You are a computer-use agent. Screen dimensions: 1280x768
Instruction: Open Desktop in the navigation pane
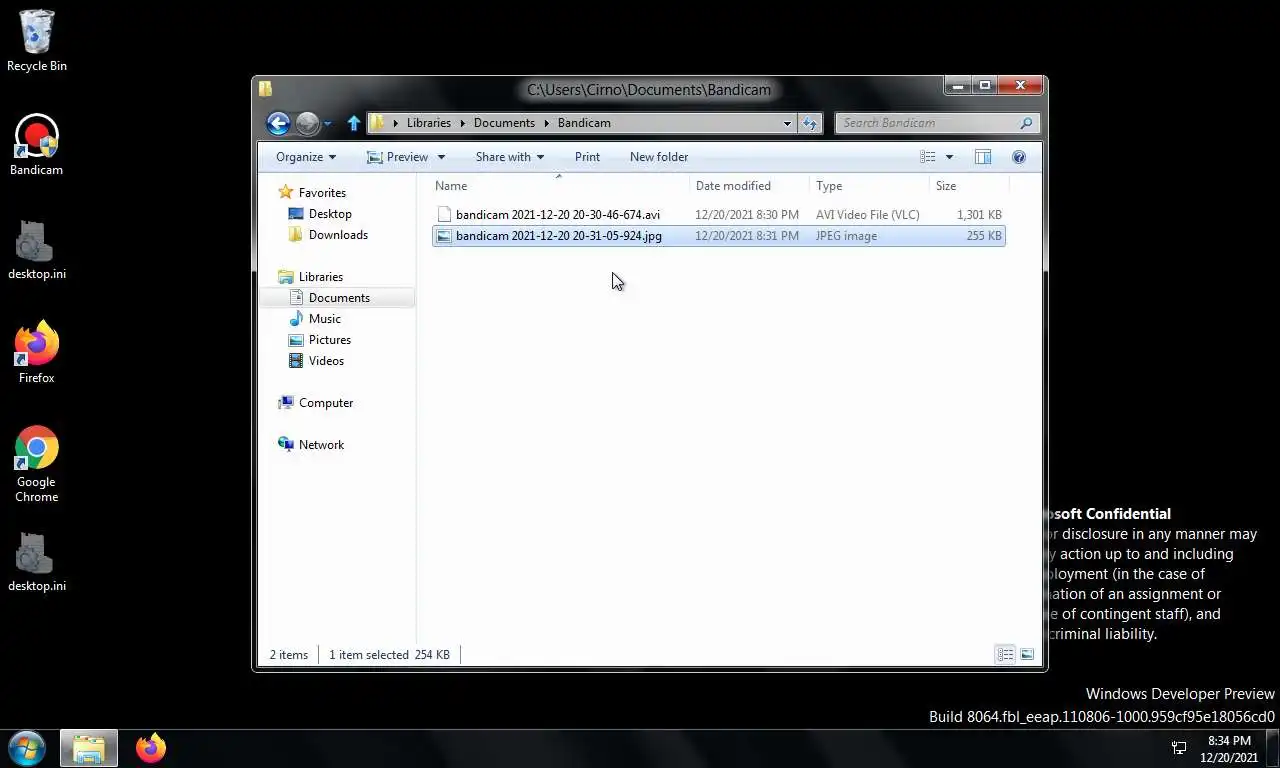coord(330,214)
